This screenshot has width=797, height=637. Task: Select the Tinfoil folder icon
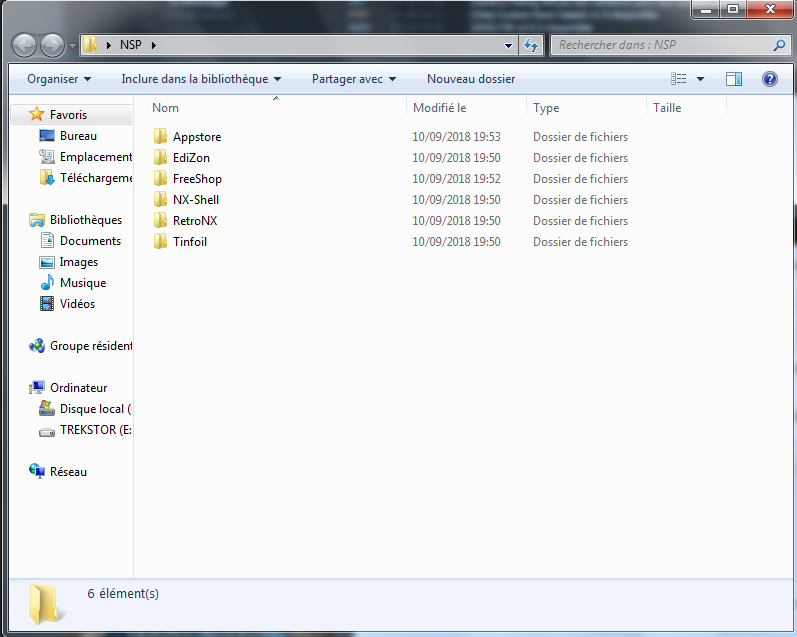tap(160, 241)
